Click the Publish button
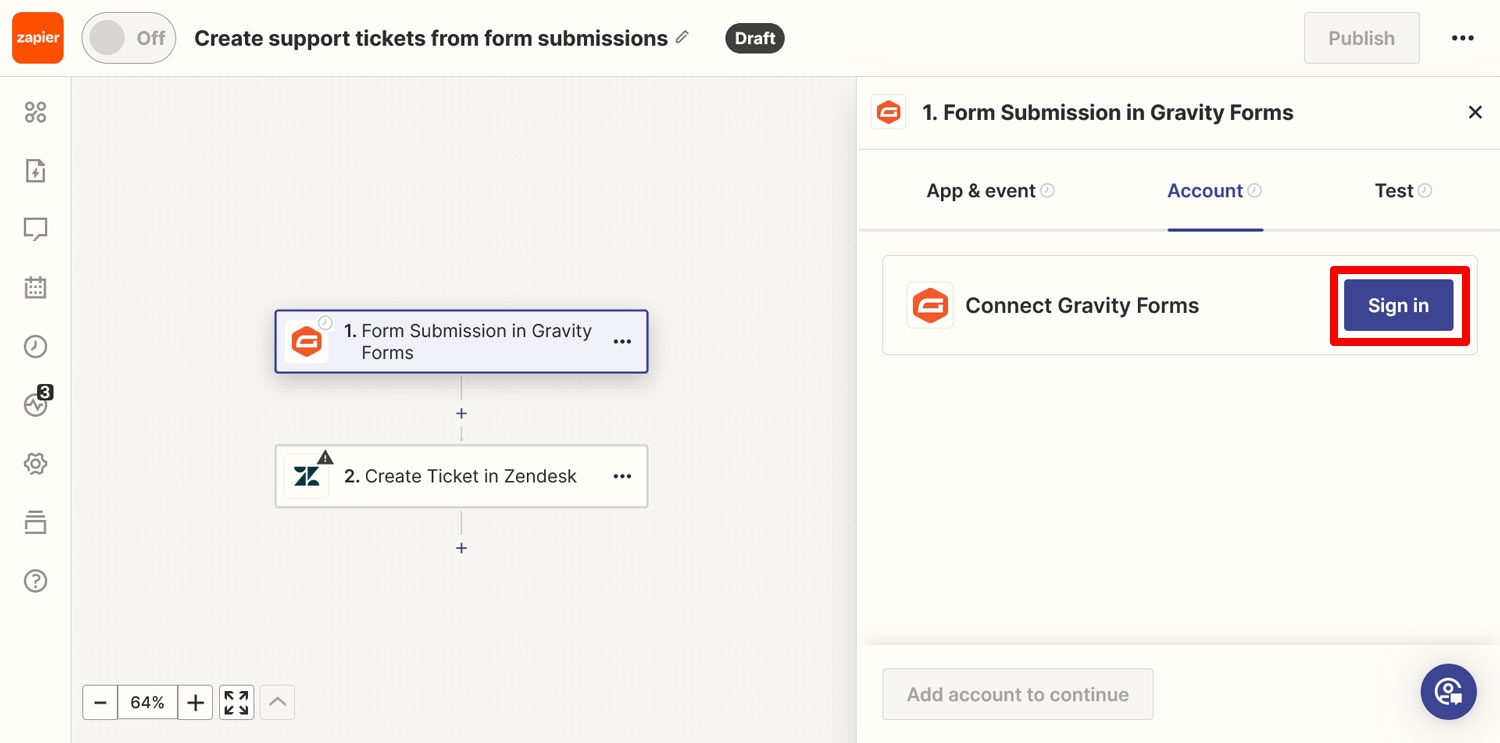The width and height of the screenshot is (1500, 743). pos(1361,38)
